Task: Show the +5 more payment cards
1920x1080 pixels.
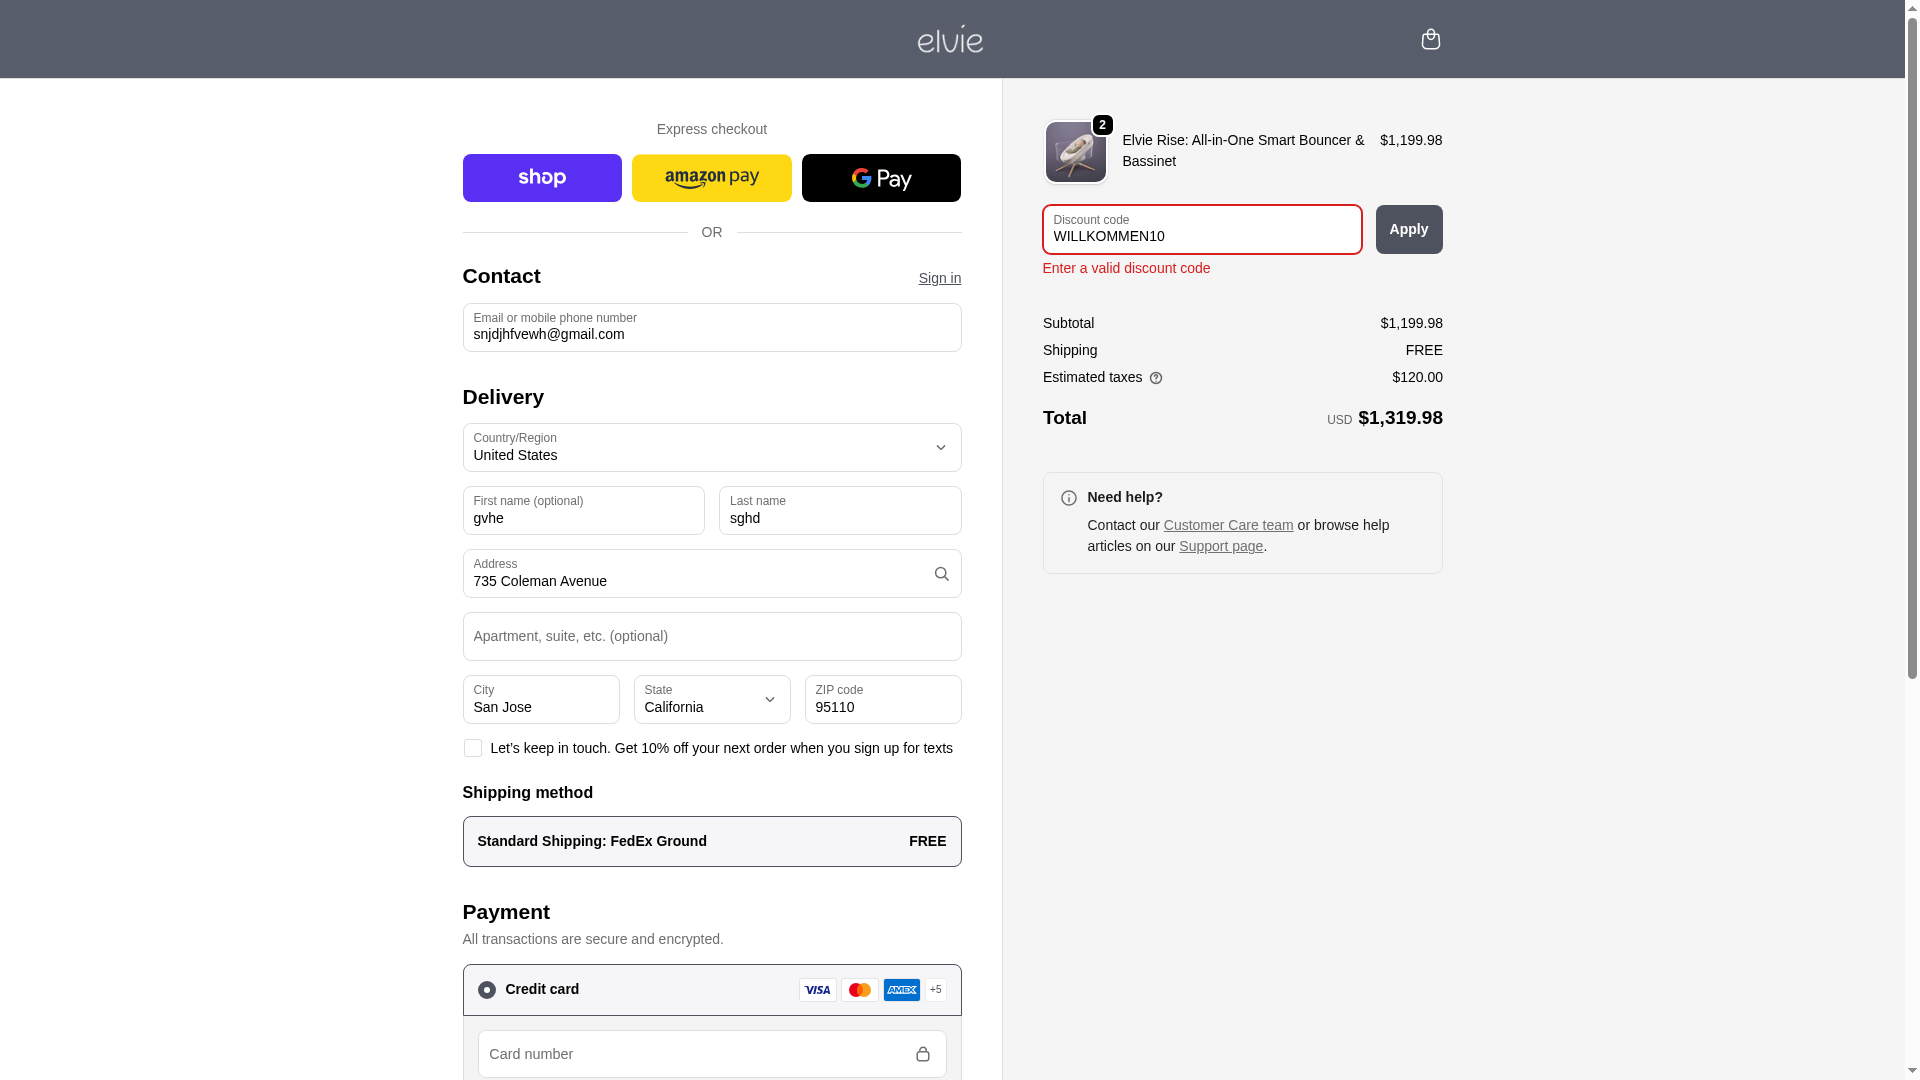Action: [936, 990]
